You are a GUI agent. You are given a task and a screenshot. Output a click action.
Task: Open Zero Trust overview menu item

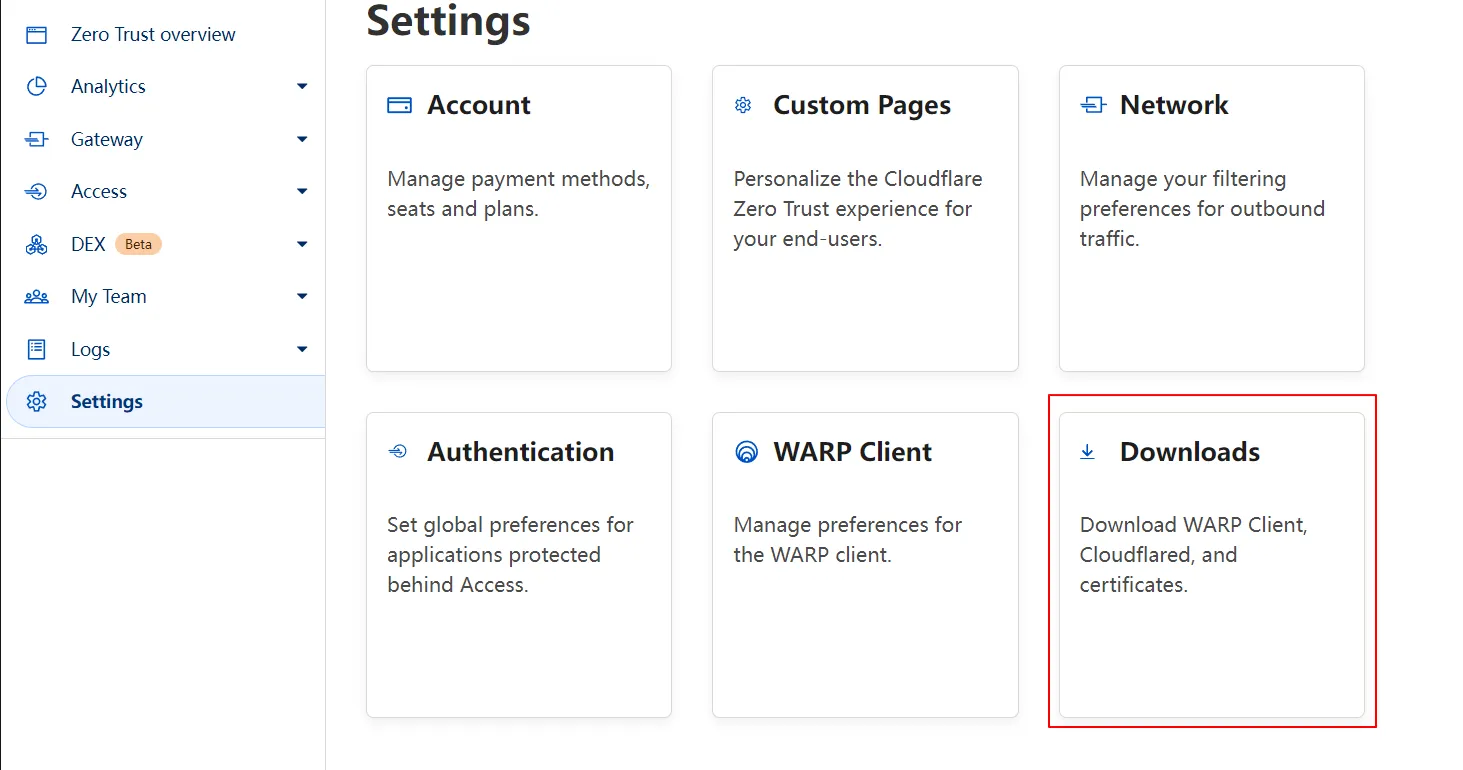pos(153,35)
